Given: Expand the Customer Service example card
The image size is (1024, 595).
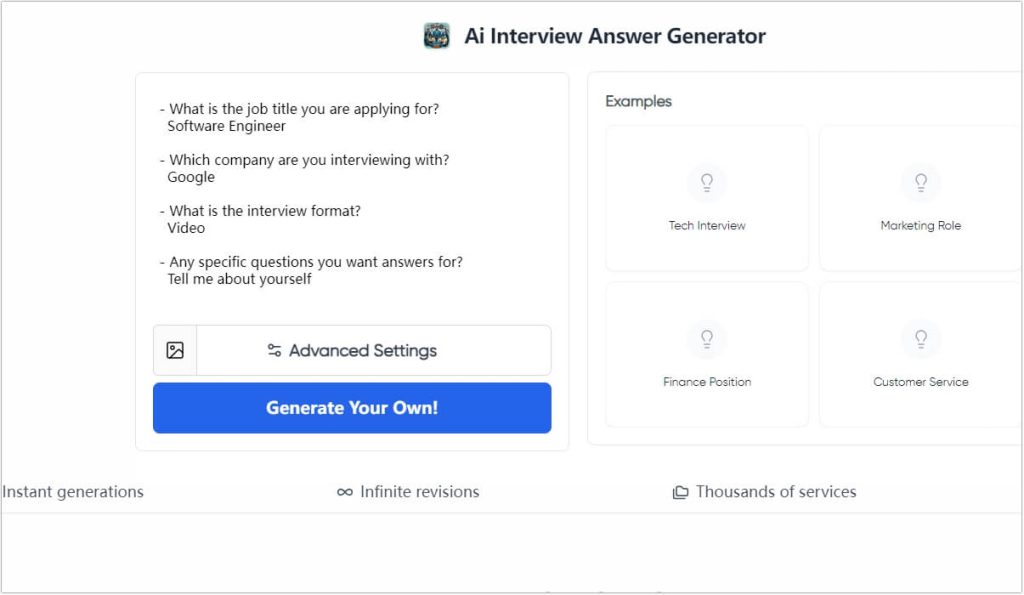Looking at the screenshot, I should pyautogui.click(x=921, y=353).
